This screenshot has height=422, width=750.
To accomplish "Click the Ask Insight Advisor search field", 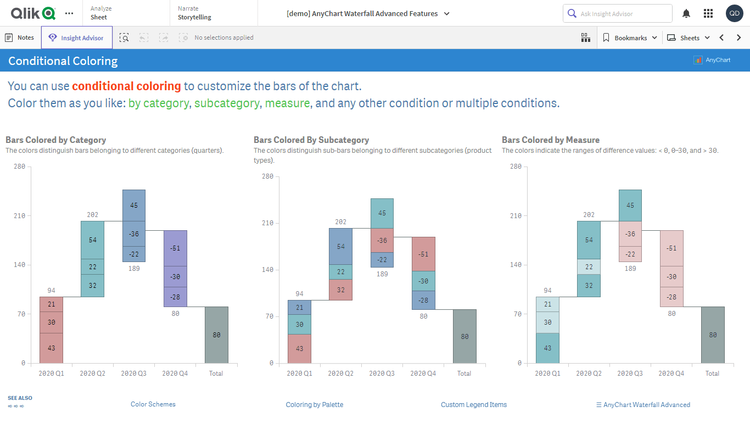I will (620, 13).
